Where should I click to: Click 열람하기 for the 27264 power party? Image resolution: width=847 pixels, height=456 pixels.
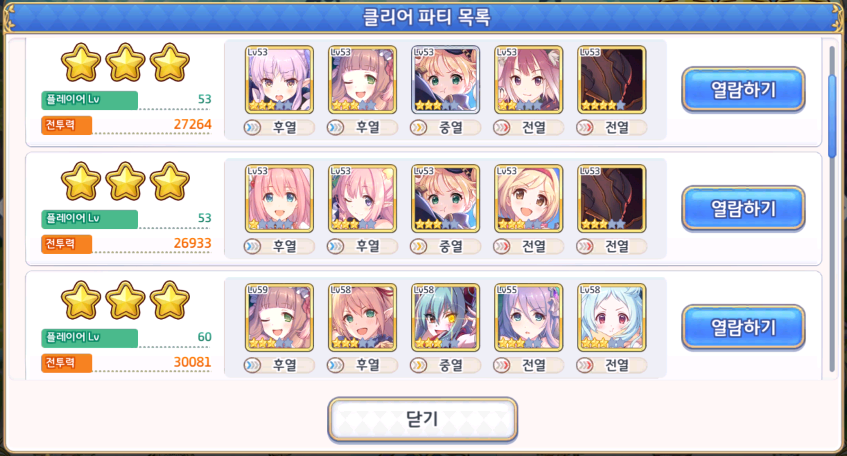pyautogui.click(x=743, y=89)
